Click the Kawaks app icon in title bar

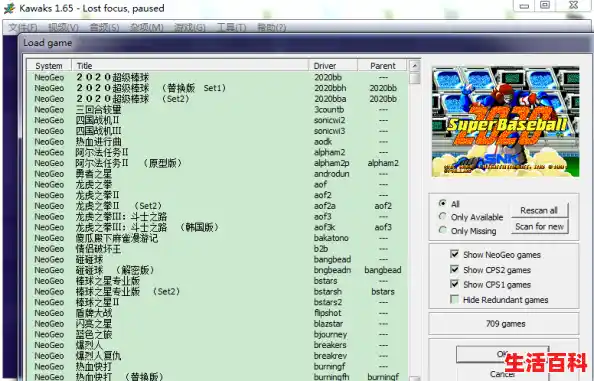(9, 8)
